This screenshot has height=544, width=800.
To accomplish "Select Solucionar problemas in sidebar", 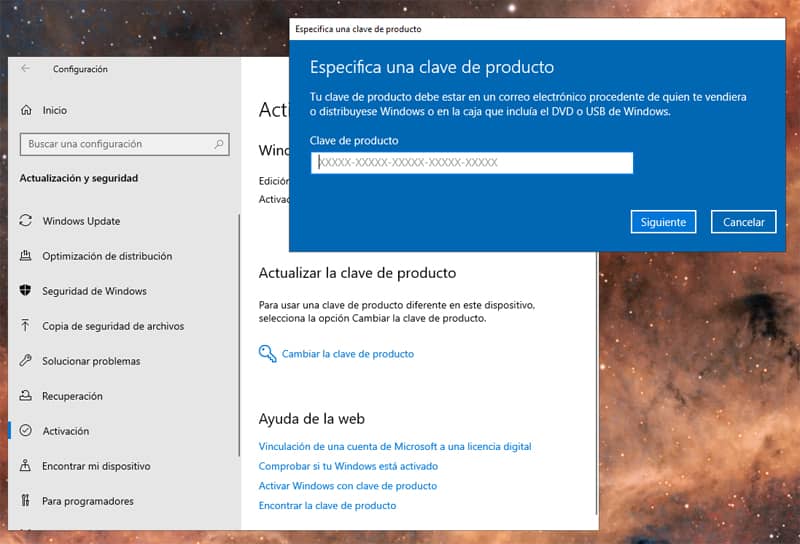I will coord(91,361).
